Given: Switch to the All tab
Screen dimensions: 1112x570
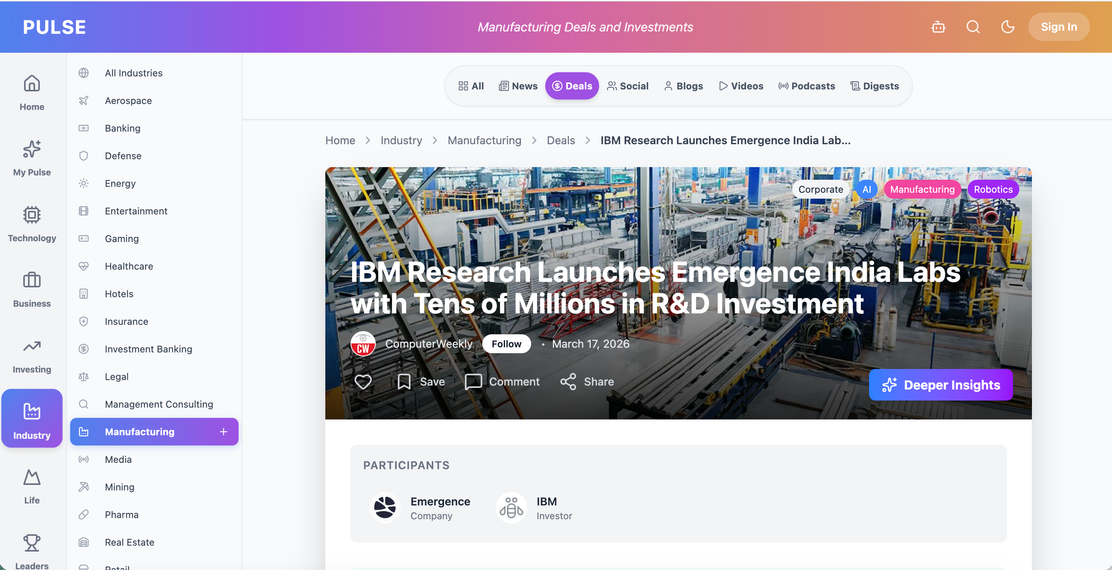Looking at the screenshot, I should tap(471, 86).
